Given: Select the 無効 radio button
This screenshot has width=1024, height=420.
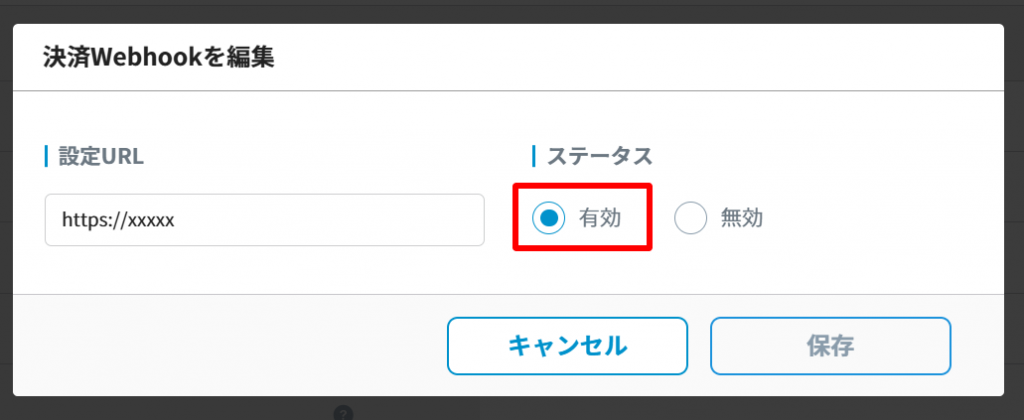Looking at the screenshot, I should (x=691, y=217).
